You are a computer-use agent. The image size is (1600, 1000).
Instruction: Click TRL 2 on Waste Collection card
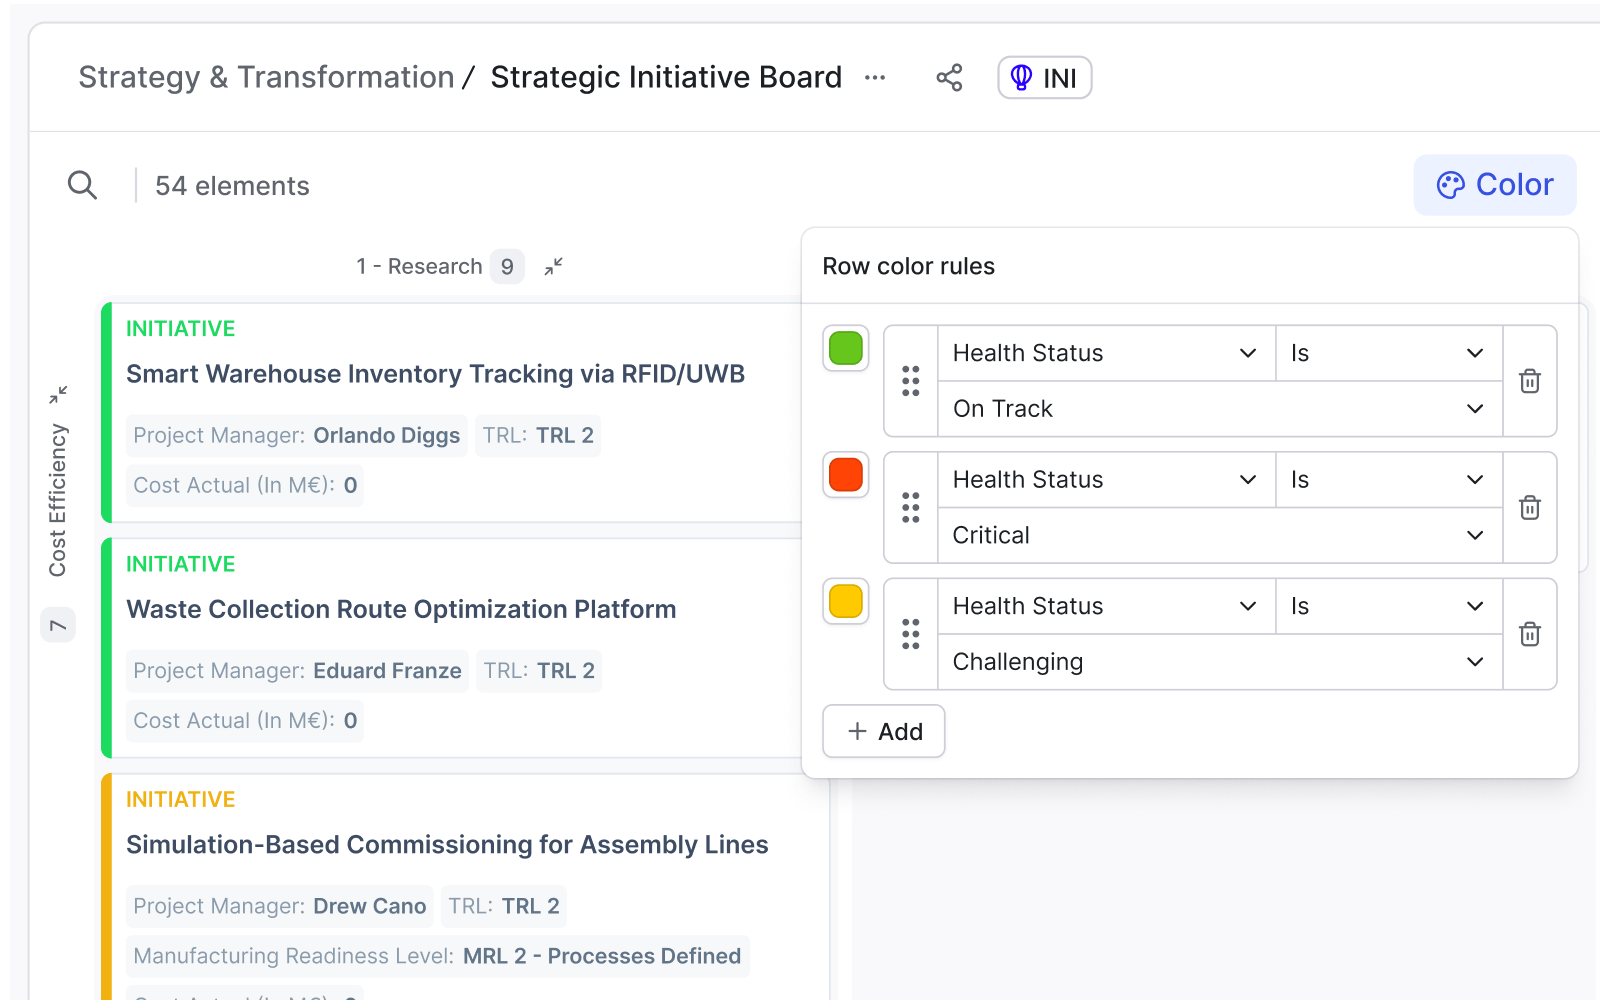click(x=539, y=671)
